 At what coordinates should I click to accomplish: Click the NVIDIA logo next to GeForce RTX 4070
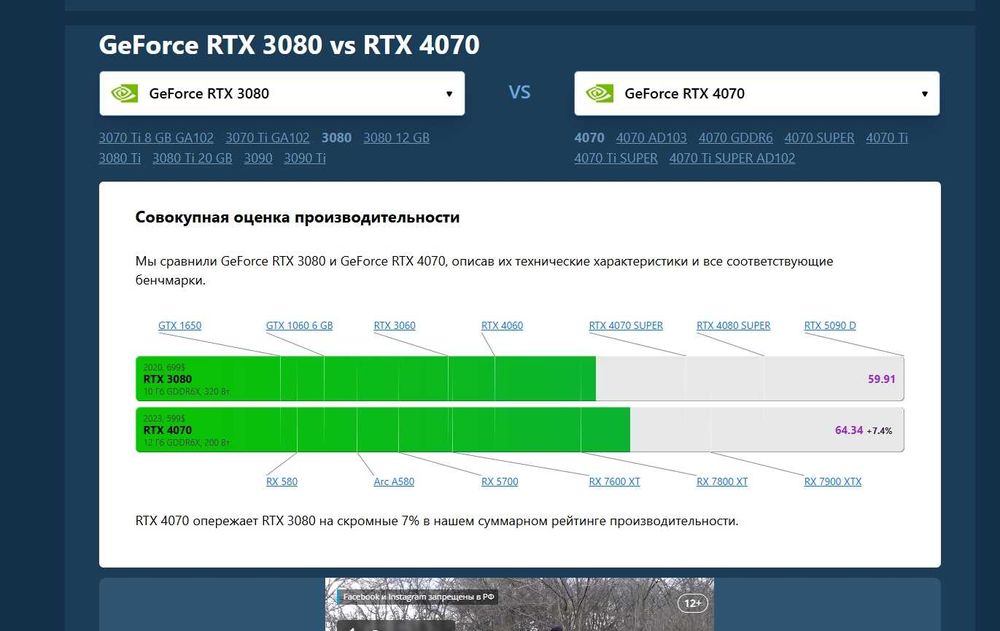click(599, 94)
